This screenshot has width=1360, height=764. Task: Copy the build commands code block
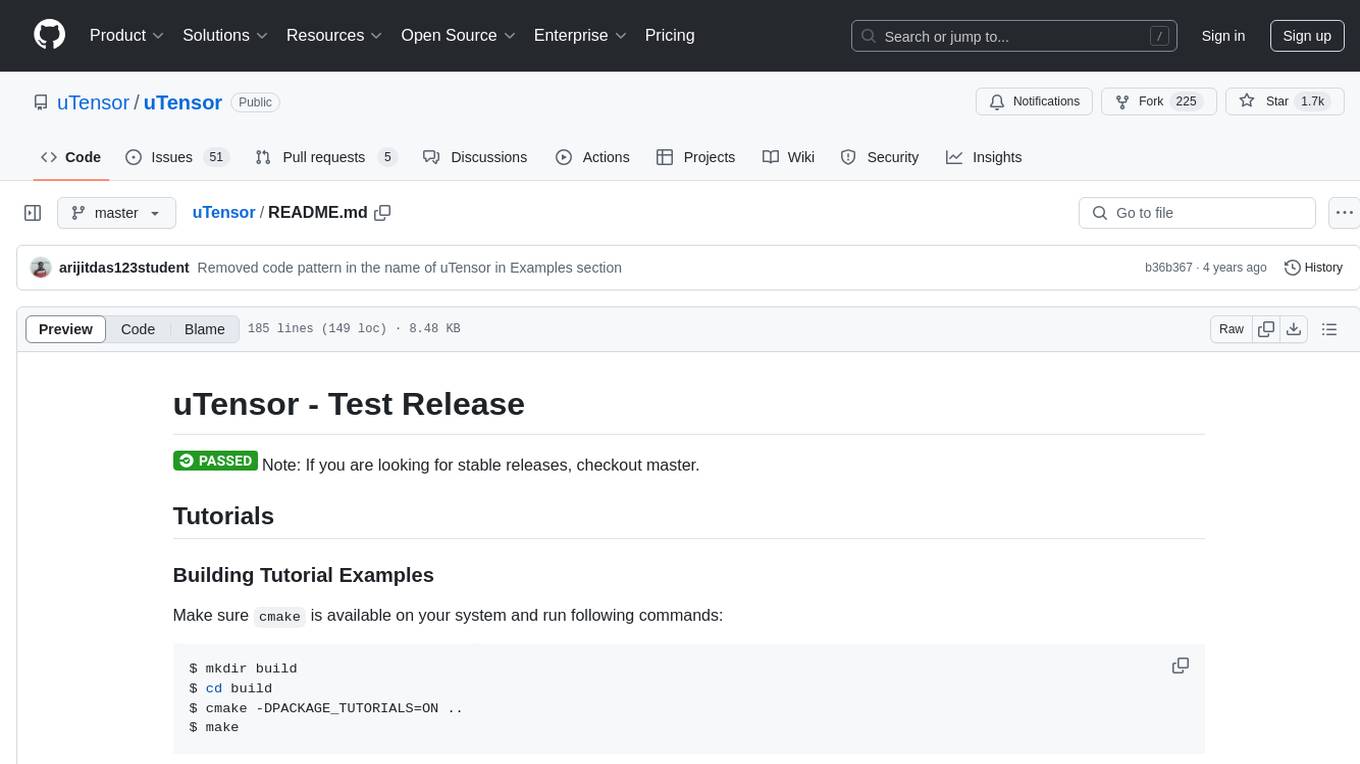pyautogui.click(x=1180, y=666)
